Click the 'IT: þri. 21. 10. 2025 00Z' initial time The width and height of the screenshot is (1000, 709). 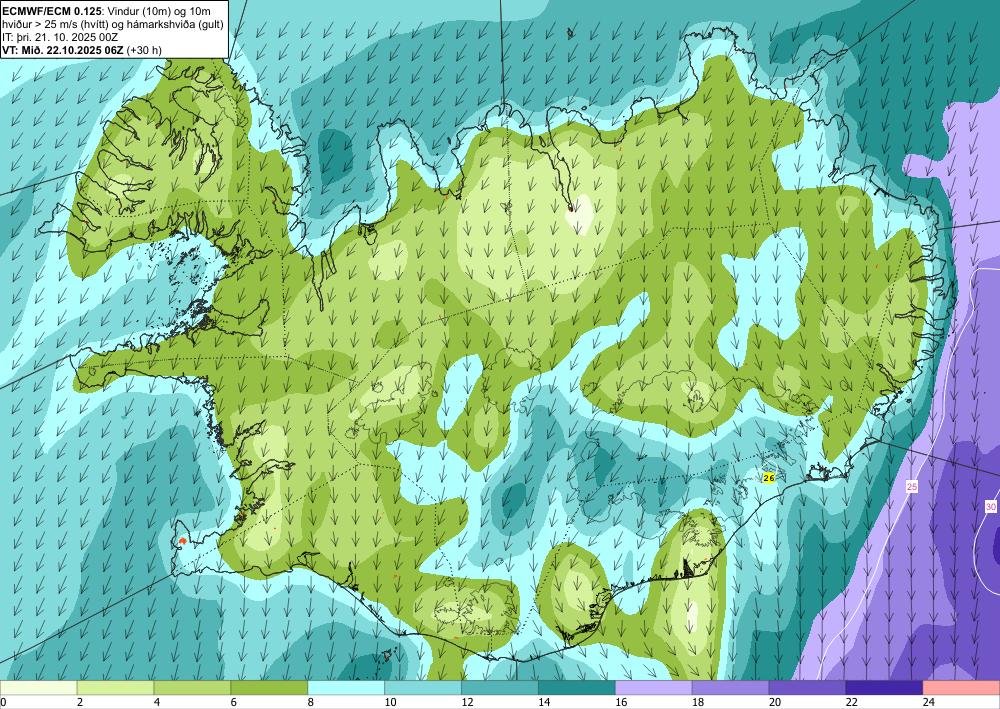point(60,37)
